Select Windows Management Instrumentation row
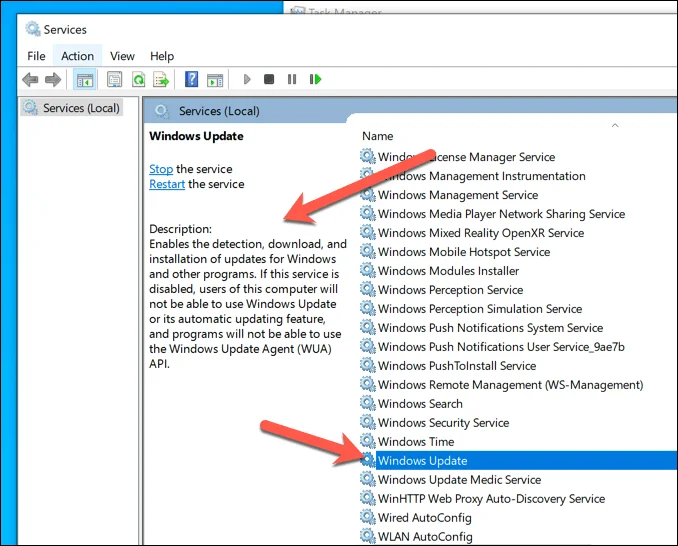678x546 pixels. click(473, 176)
